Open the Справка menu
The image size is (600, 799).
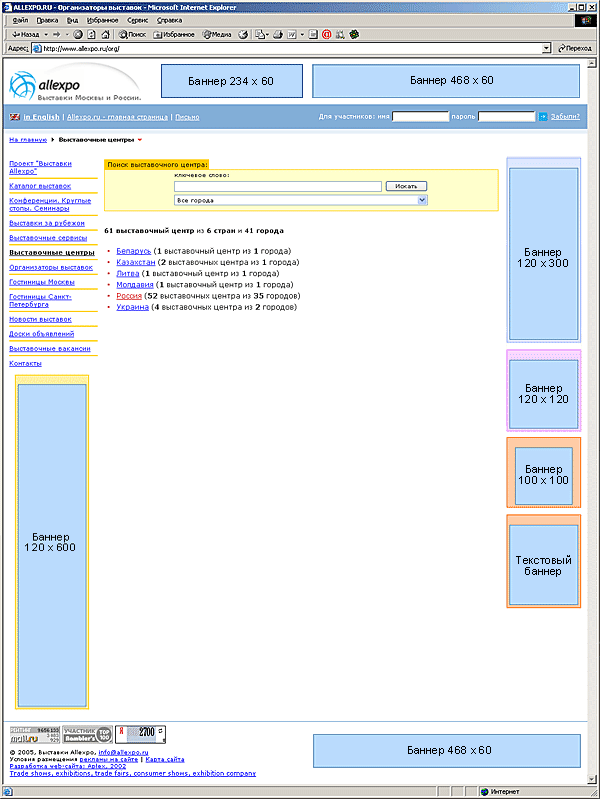(169, 20)
